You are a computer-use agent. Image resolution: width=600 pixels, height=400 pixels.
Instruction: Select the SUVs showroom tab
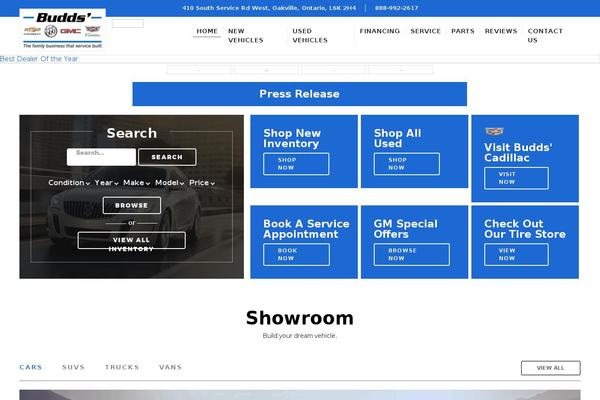[73, 367]
